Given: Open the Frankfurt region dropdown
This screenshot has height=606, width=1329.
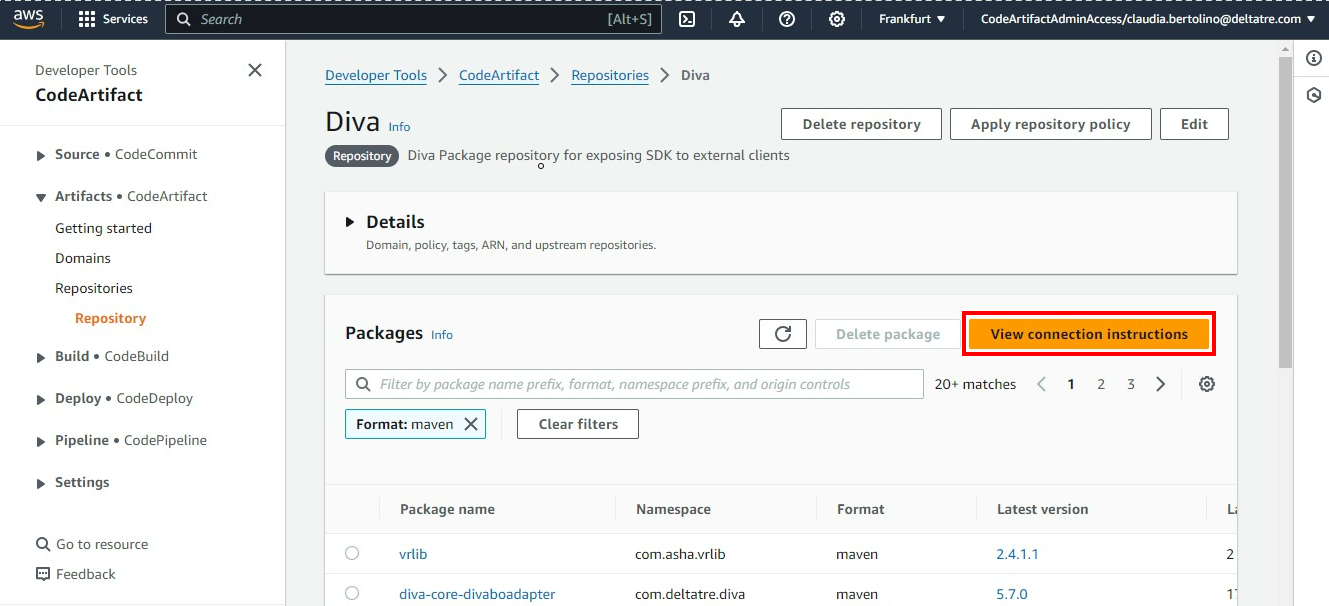Looking at the screenshot, I should point(912,19).
